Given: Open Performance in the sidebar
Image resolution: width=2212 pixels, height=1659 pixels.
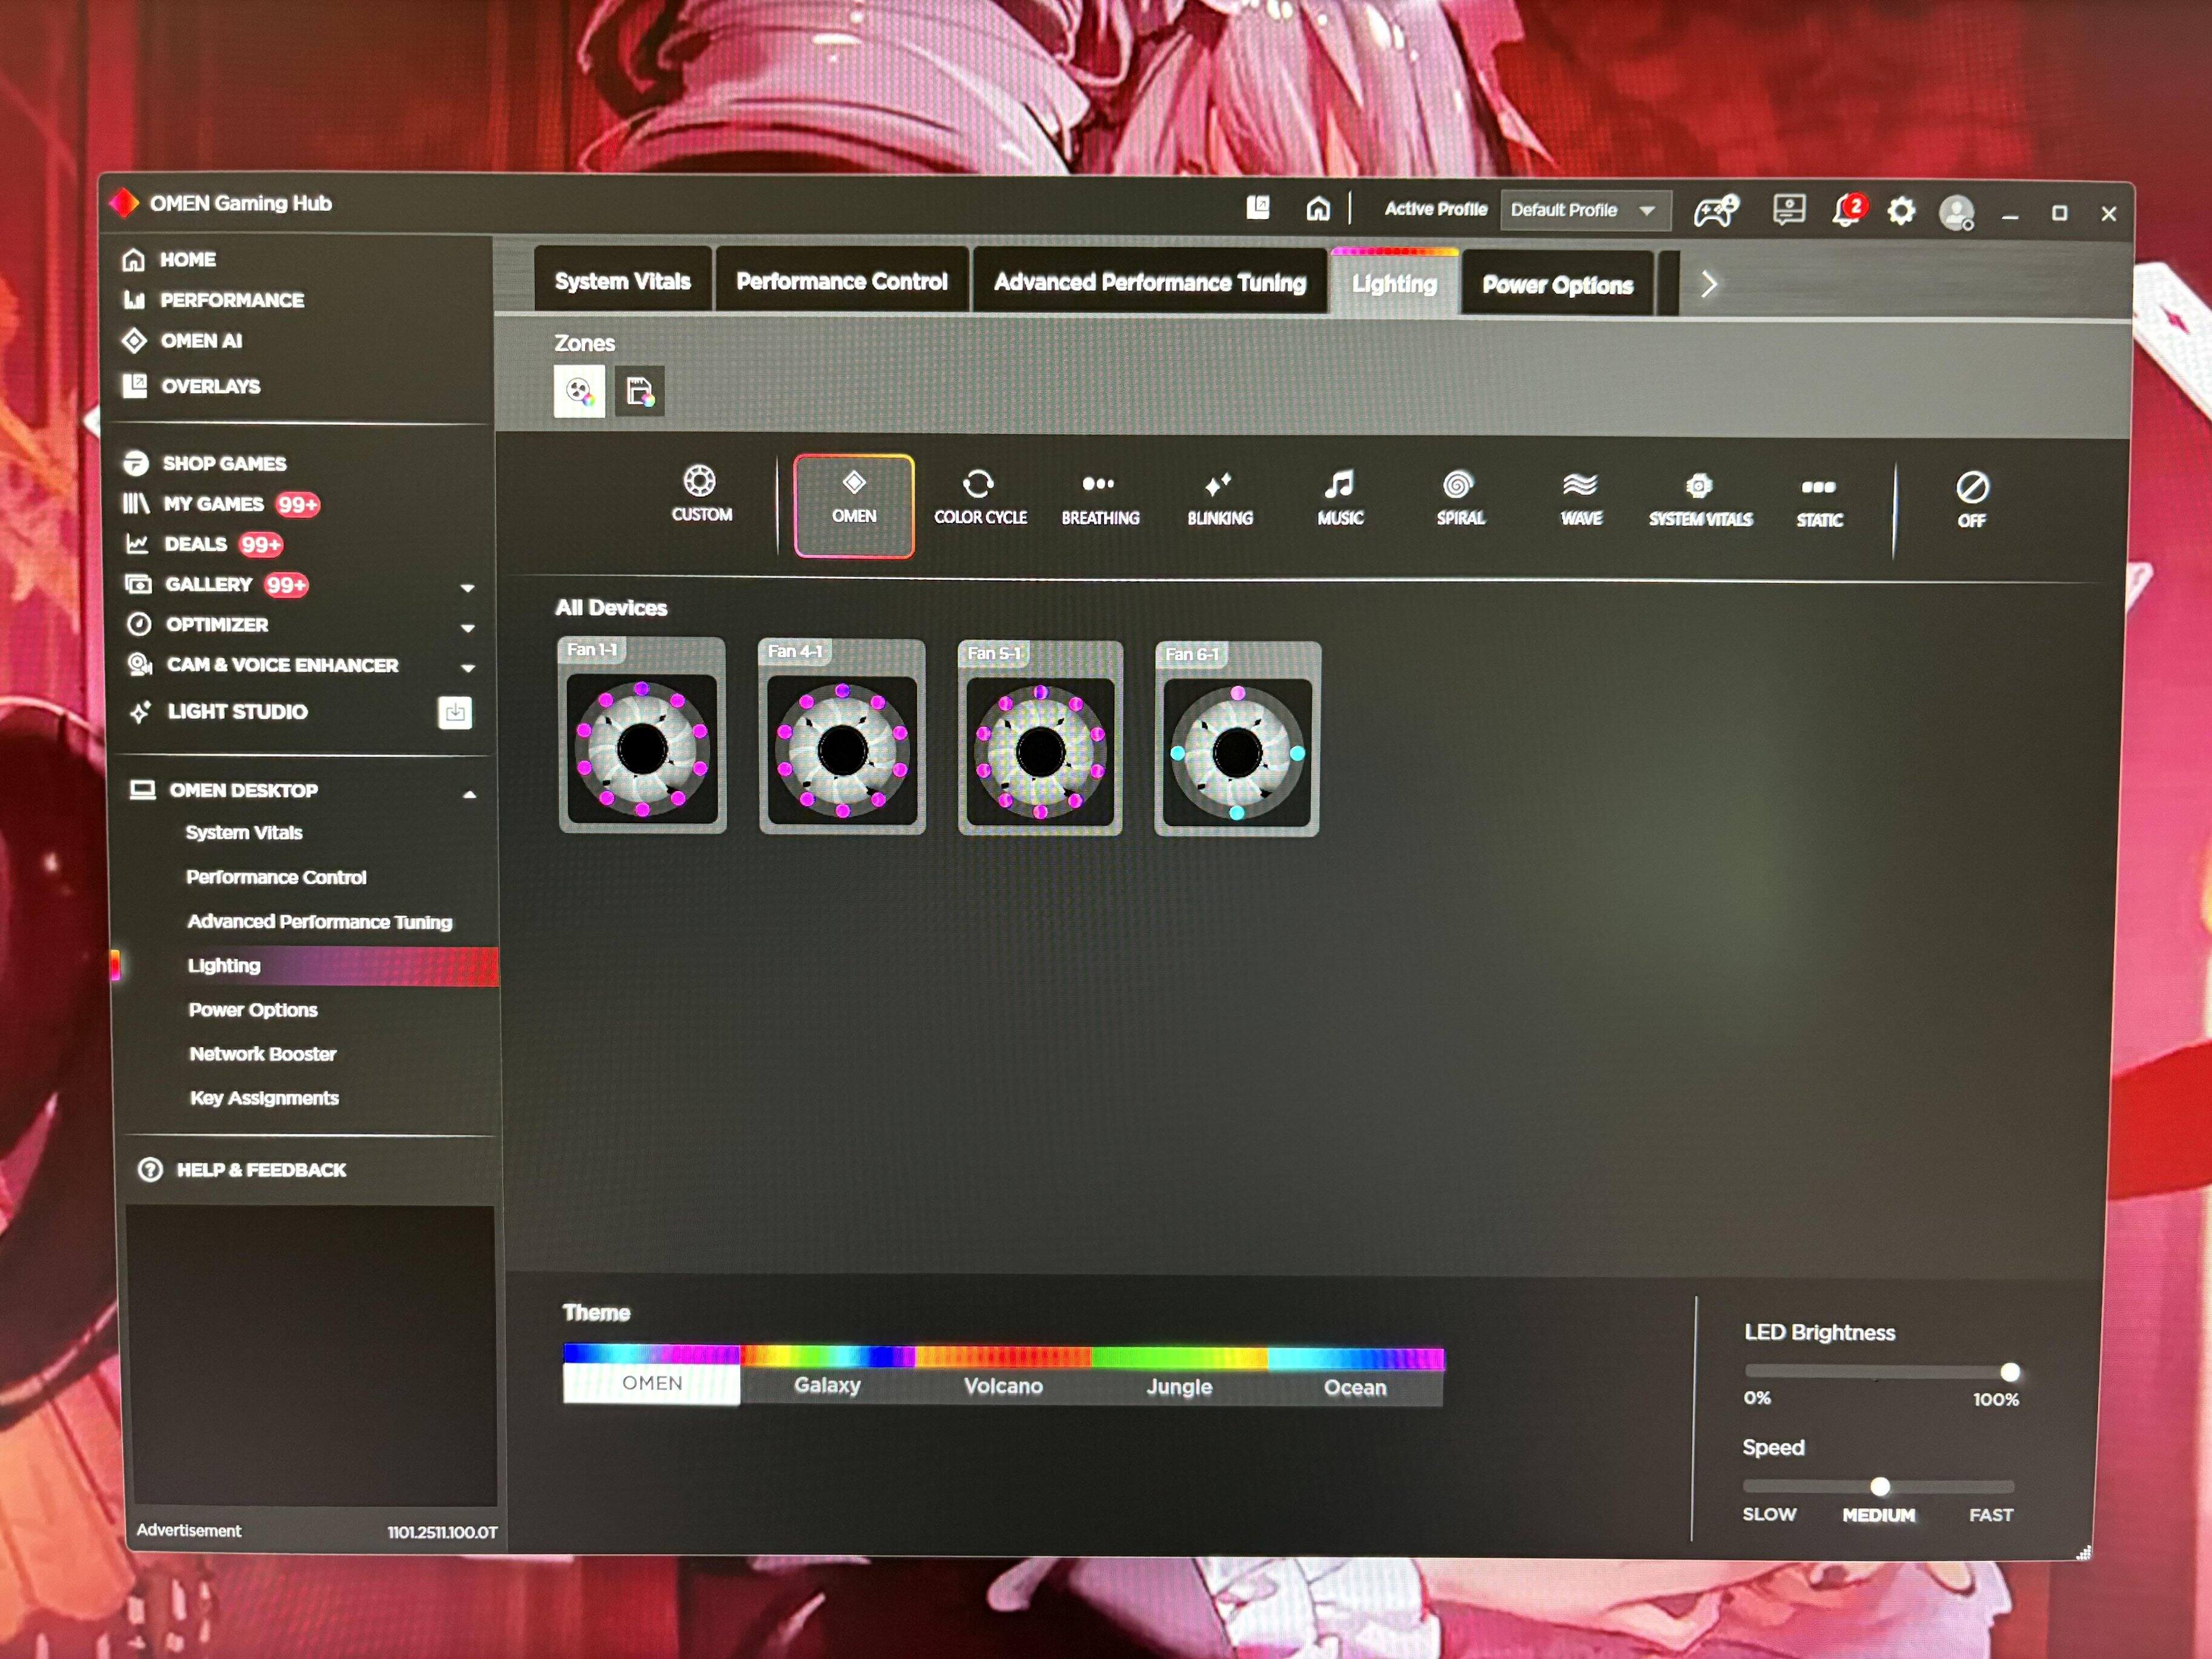Looking at the screenshot, I should pyautogui.click(x=213, y=300).
